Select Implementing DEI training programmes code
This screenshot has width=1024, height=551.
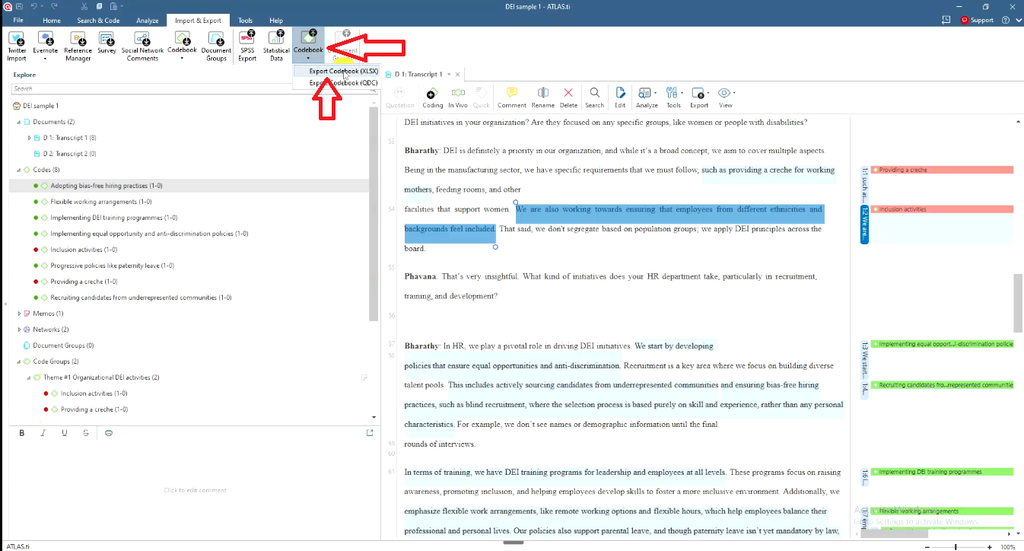(114, 217)
